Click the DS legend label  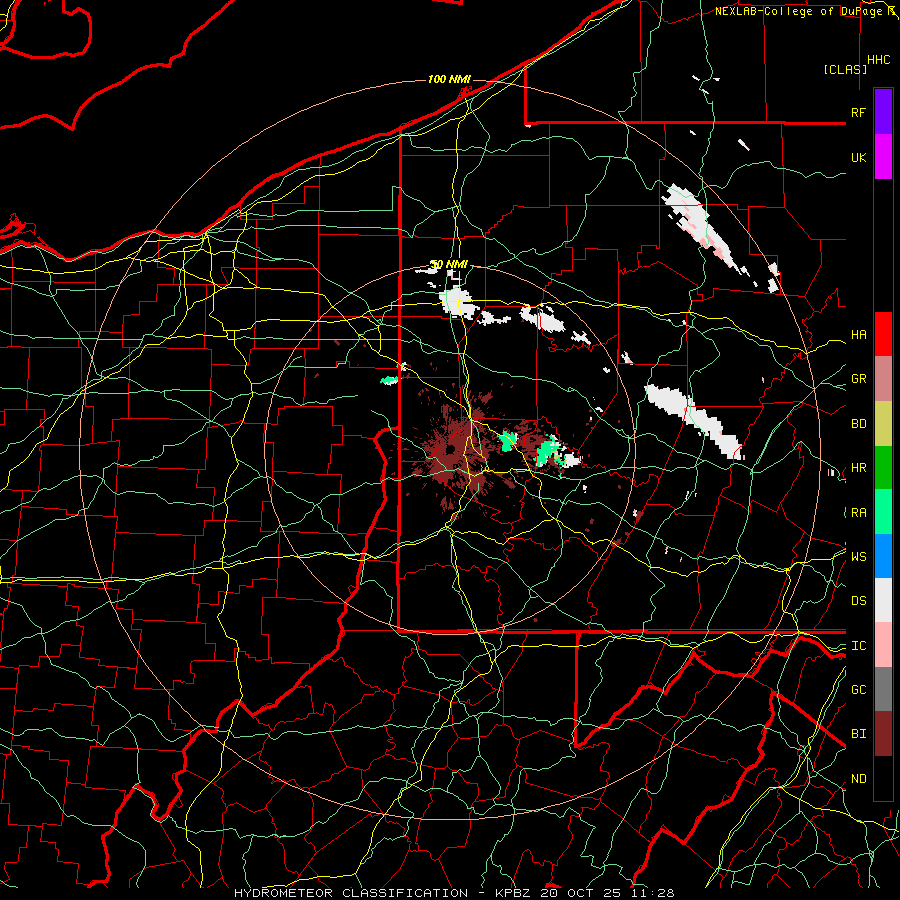[858, 601]
